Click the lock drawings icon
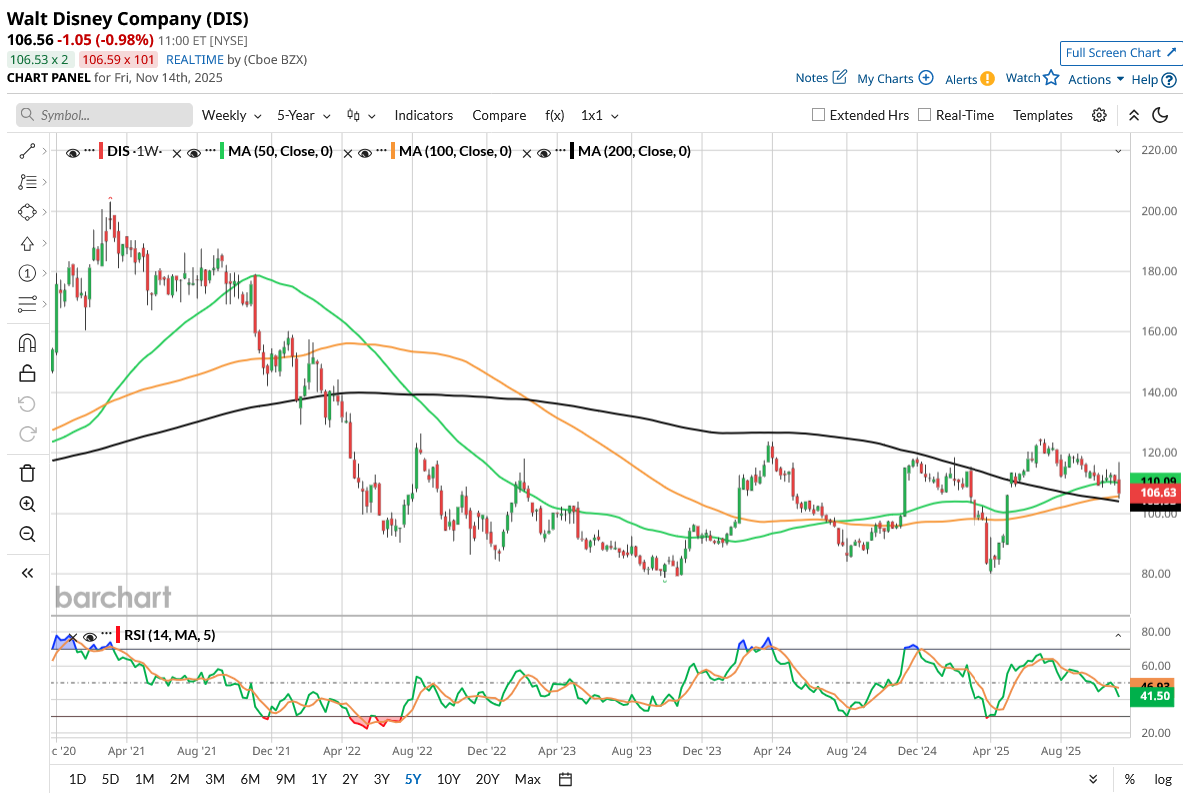The width and height of the screenshot is (1183, 793). click(27, 373)
